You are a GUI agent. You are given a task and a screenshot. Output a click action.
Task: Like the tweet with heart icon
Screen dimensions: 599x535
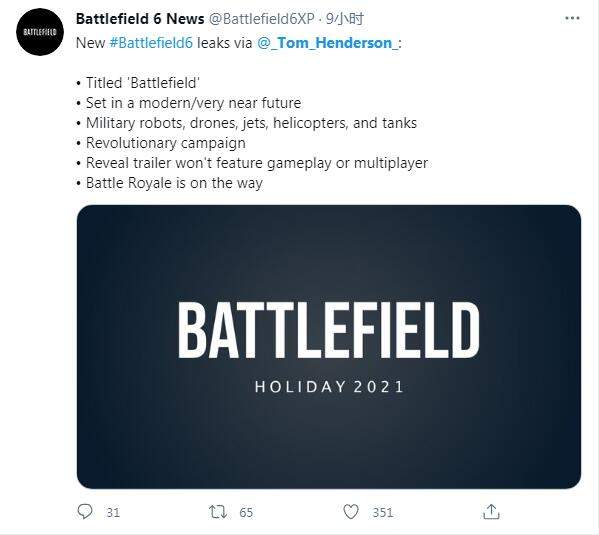tap(351, 512)
